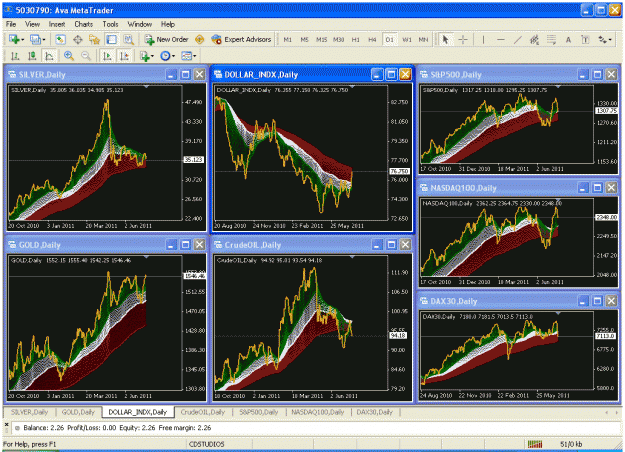Switch chart type to Line Chart

pos(49,56)
